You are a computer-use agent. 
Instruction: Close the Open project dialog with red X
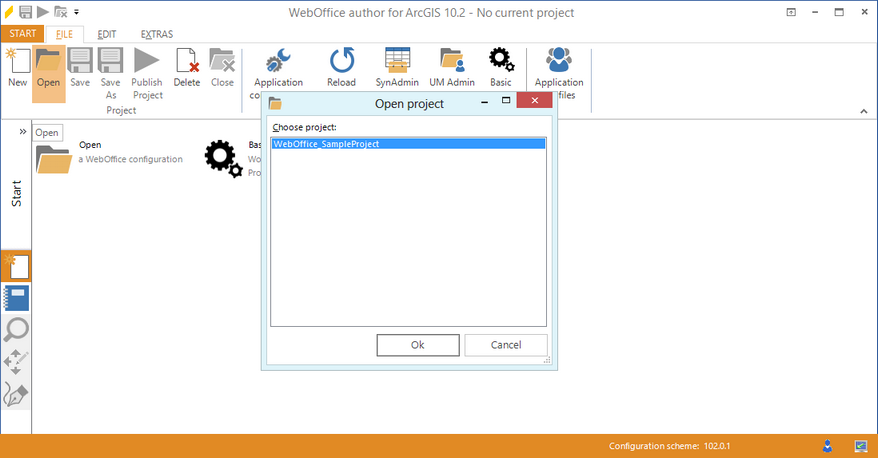pyautogui.click(x=535, y=100)
